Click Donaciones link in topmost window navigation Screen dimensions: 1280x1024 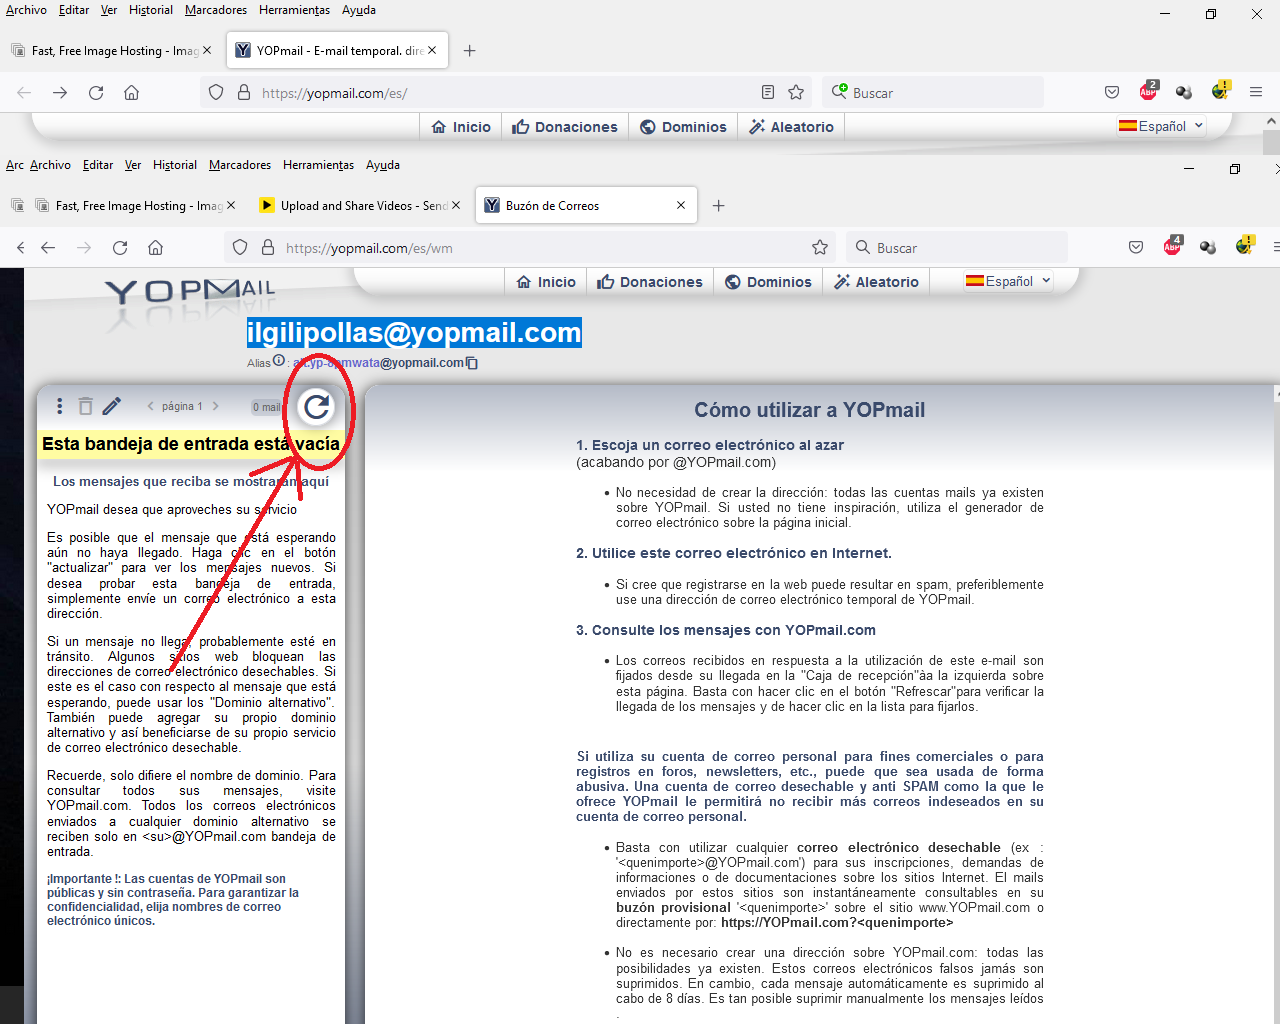(x=565, y=127)
